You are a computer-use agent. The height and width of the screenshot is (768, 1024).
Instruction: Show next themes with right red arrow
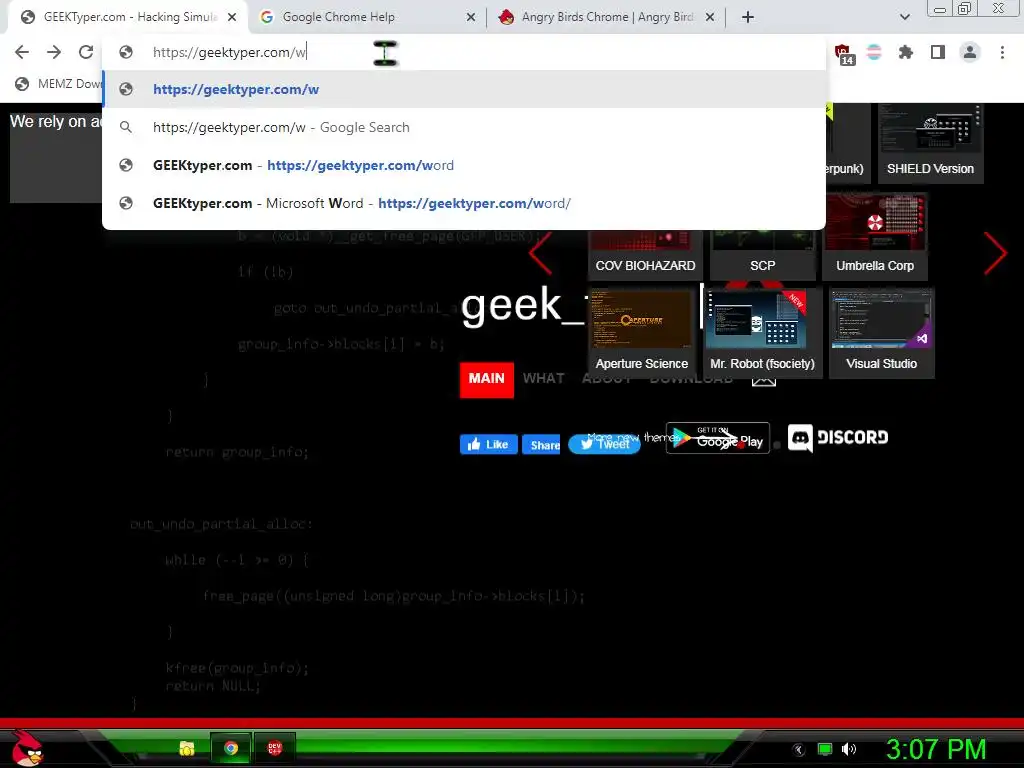(x=995, y=253)
